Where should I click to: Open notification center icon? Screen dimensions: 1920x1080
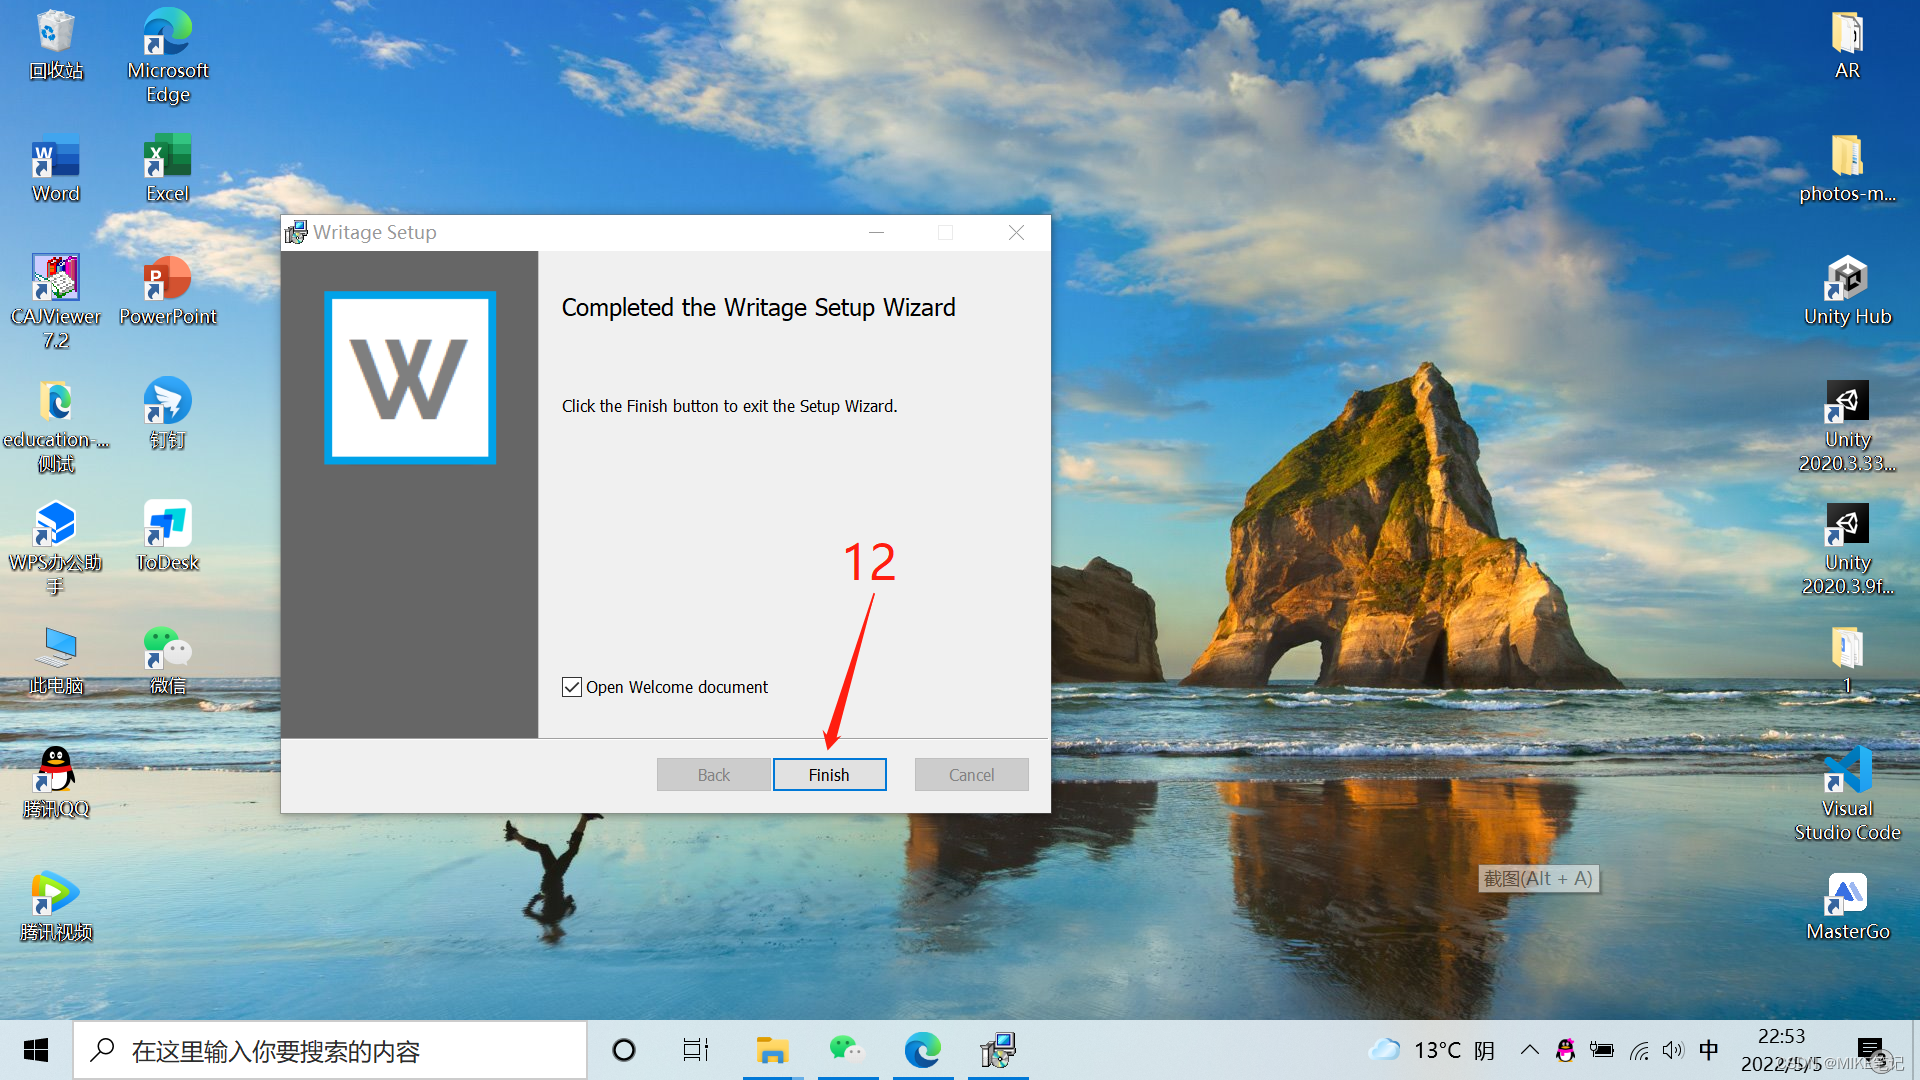point(1870,1048)
